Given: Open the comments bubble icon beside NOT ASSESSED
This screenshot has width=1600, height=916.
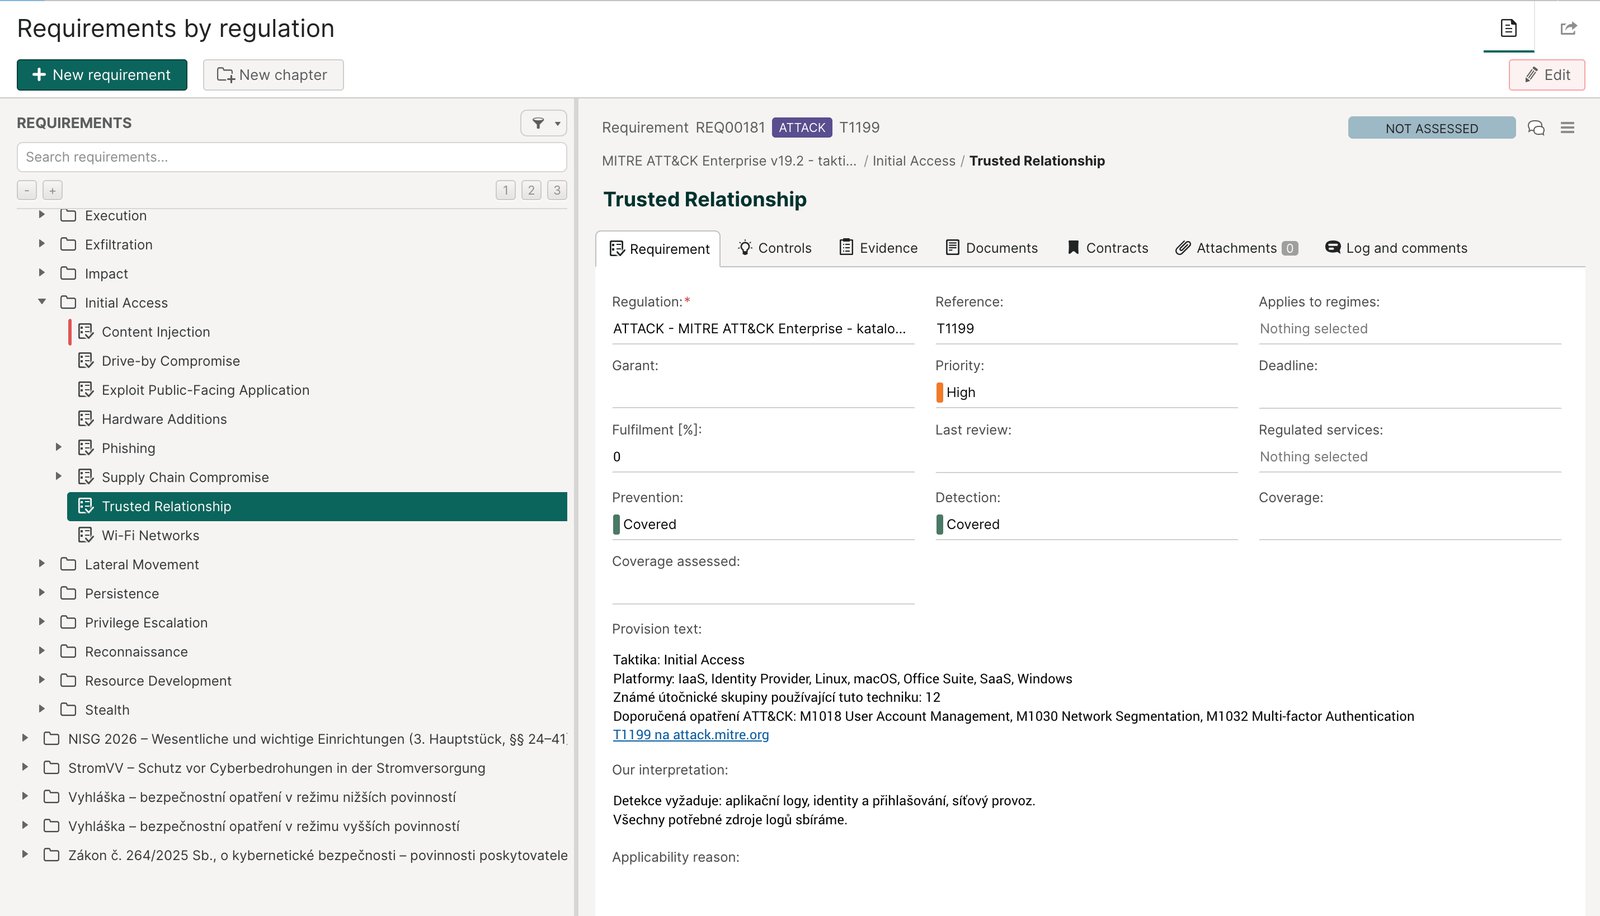Looking at the screenshot, I should point(1536,128).
